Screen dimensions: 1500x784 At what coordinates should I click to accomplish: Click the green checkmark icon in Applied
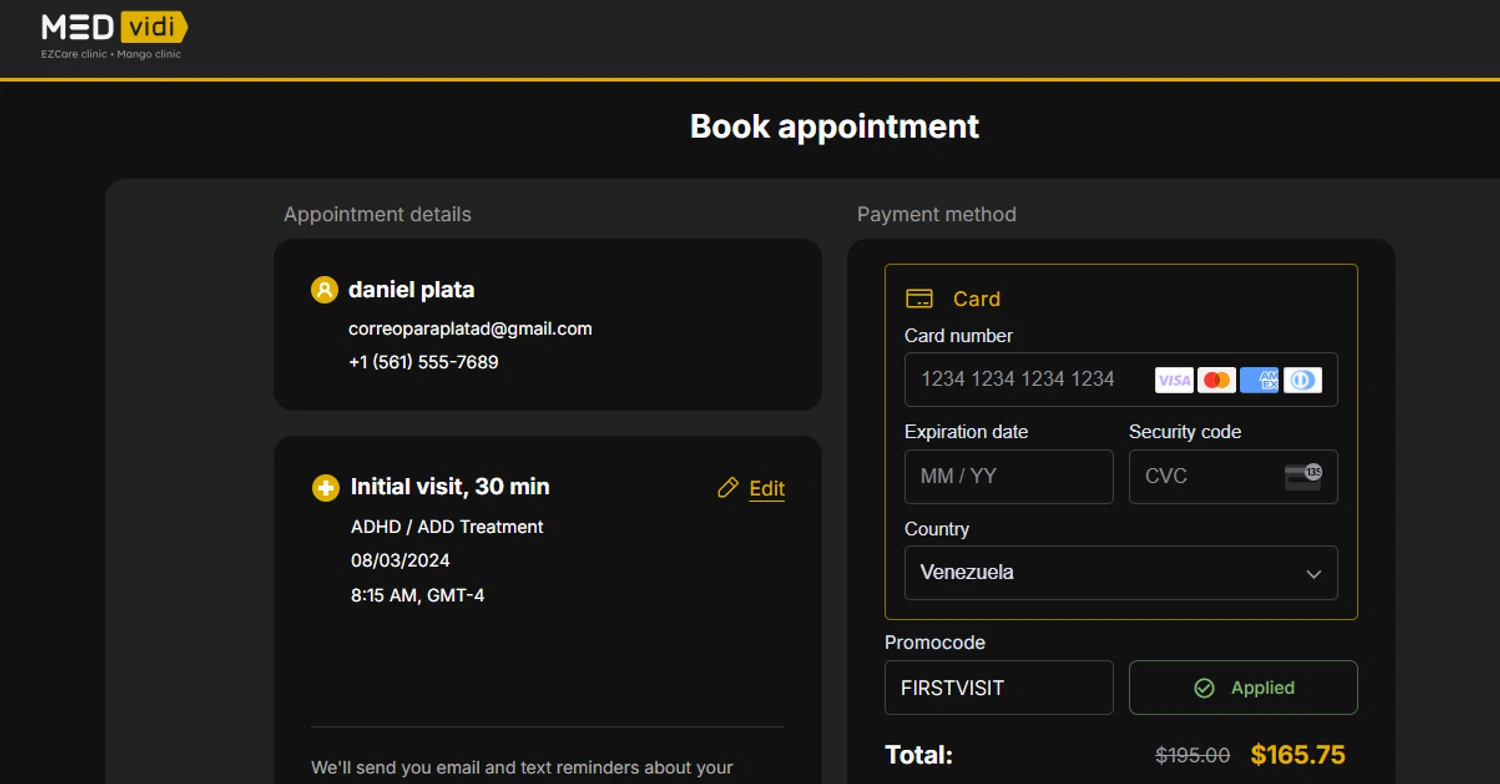[x=1204, y=688]
